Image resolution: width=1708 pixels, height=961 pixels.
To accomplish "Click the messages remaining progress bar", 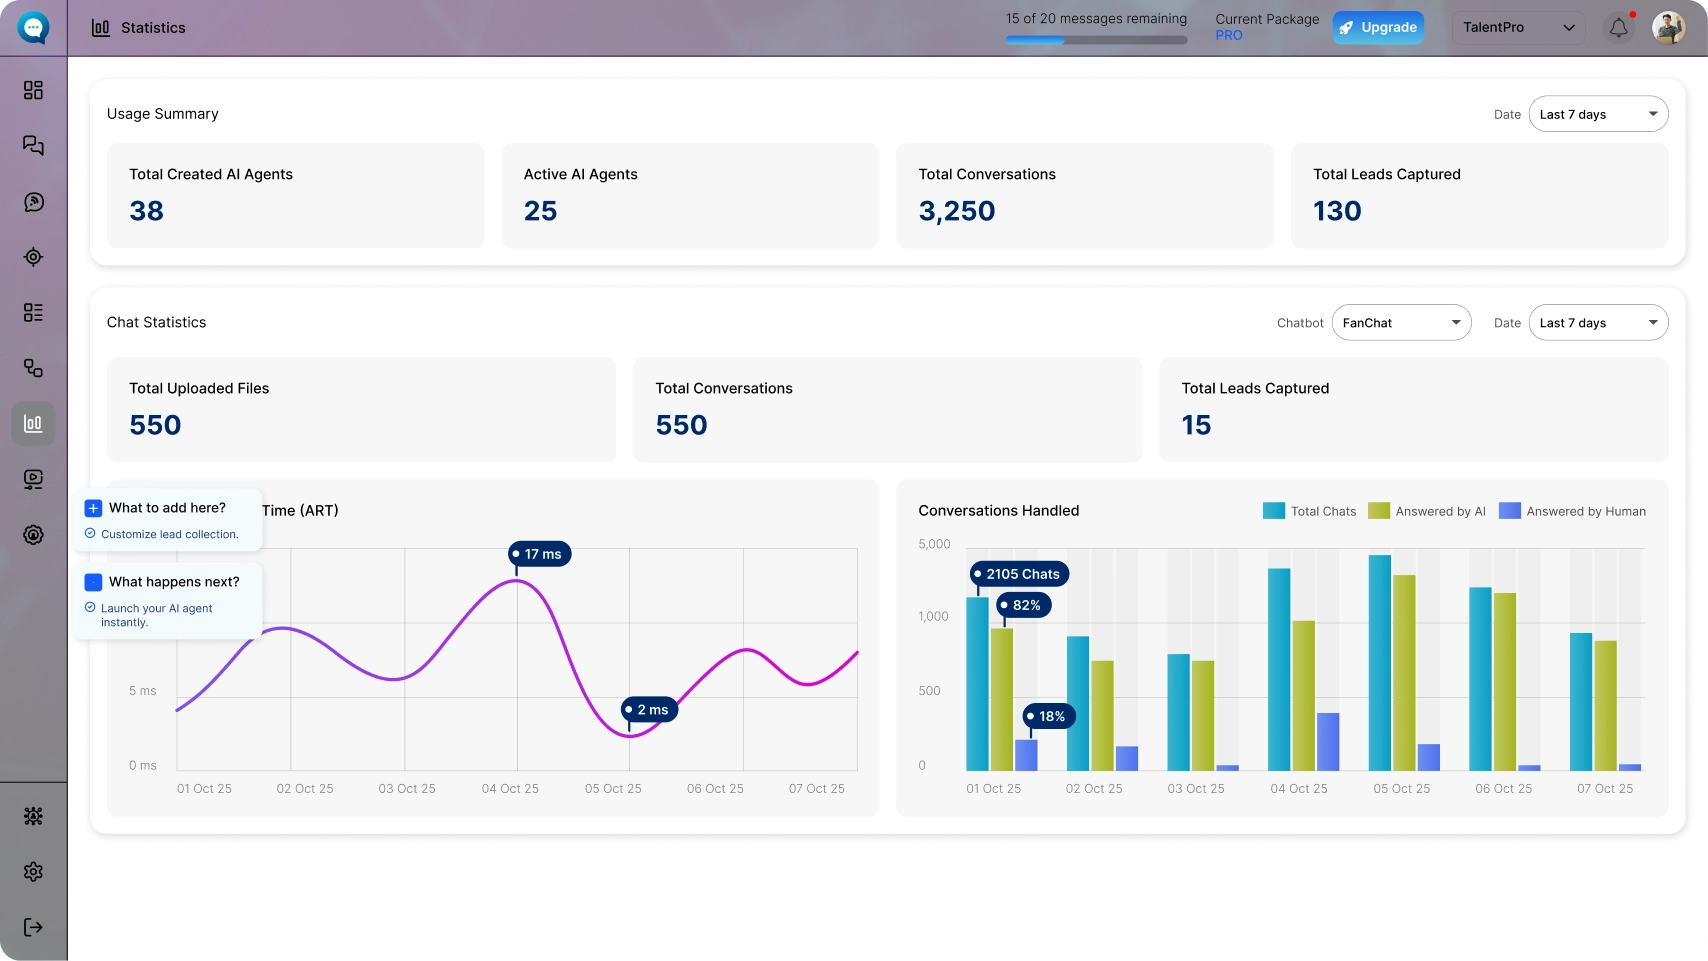I will 1096,40.
